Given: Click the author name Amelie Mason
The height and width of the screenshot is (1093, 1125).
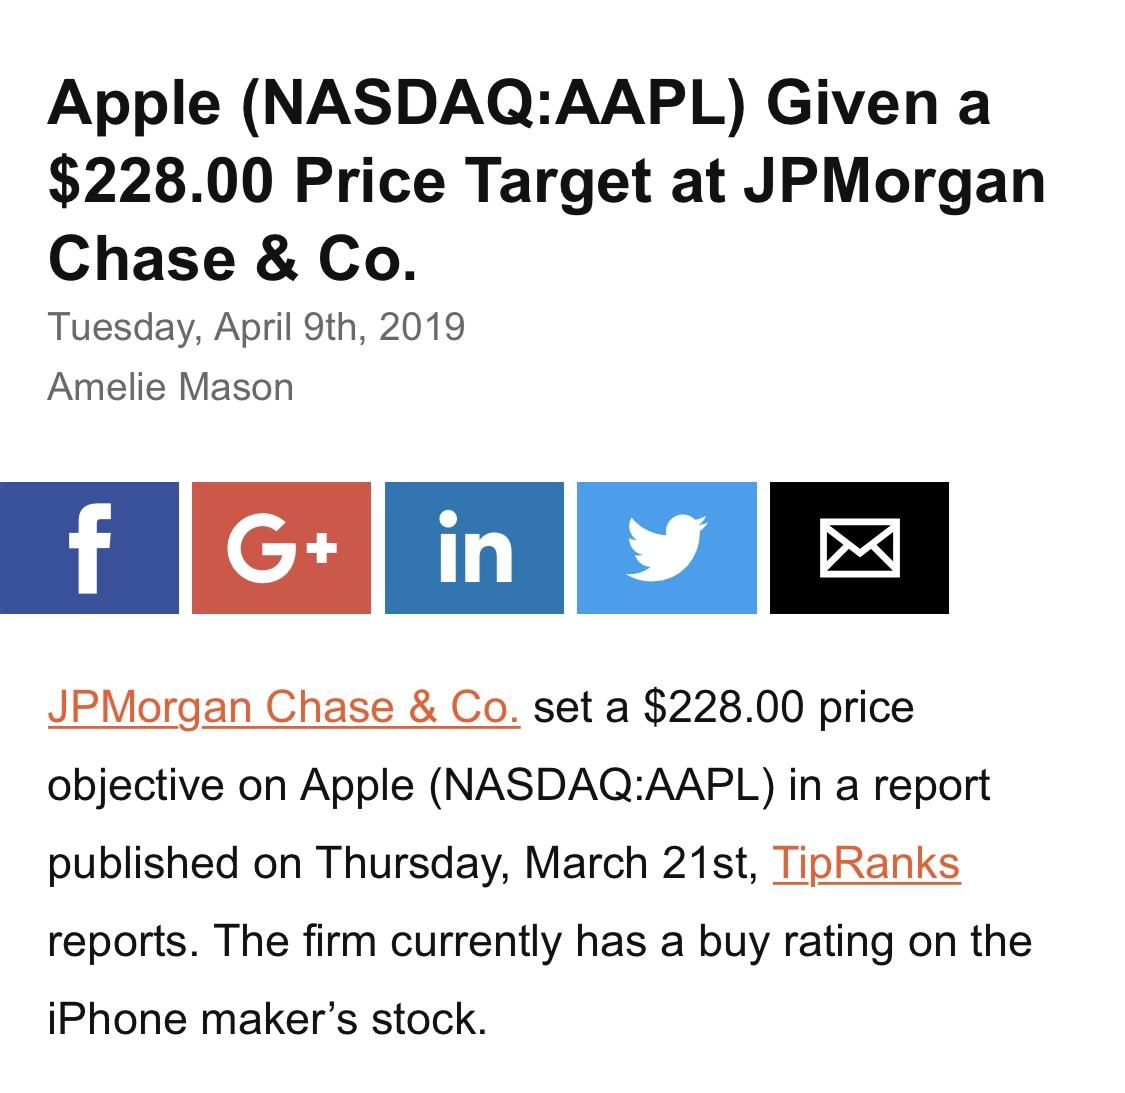Looking at the screenshot, I should (170, 387).
